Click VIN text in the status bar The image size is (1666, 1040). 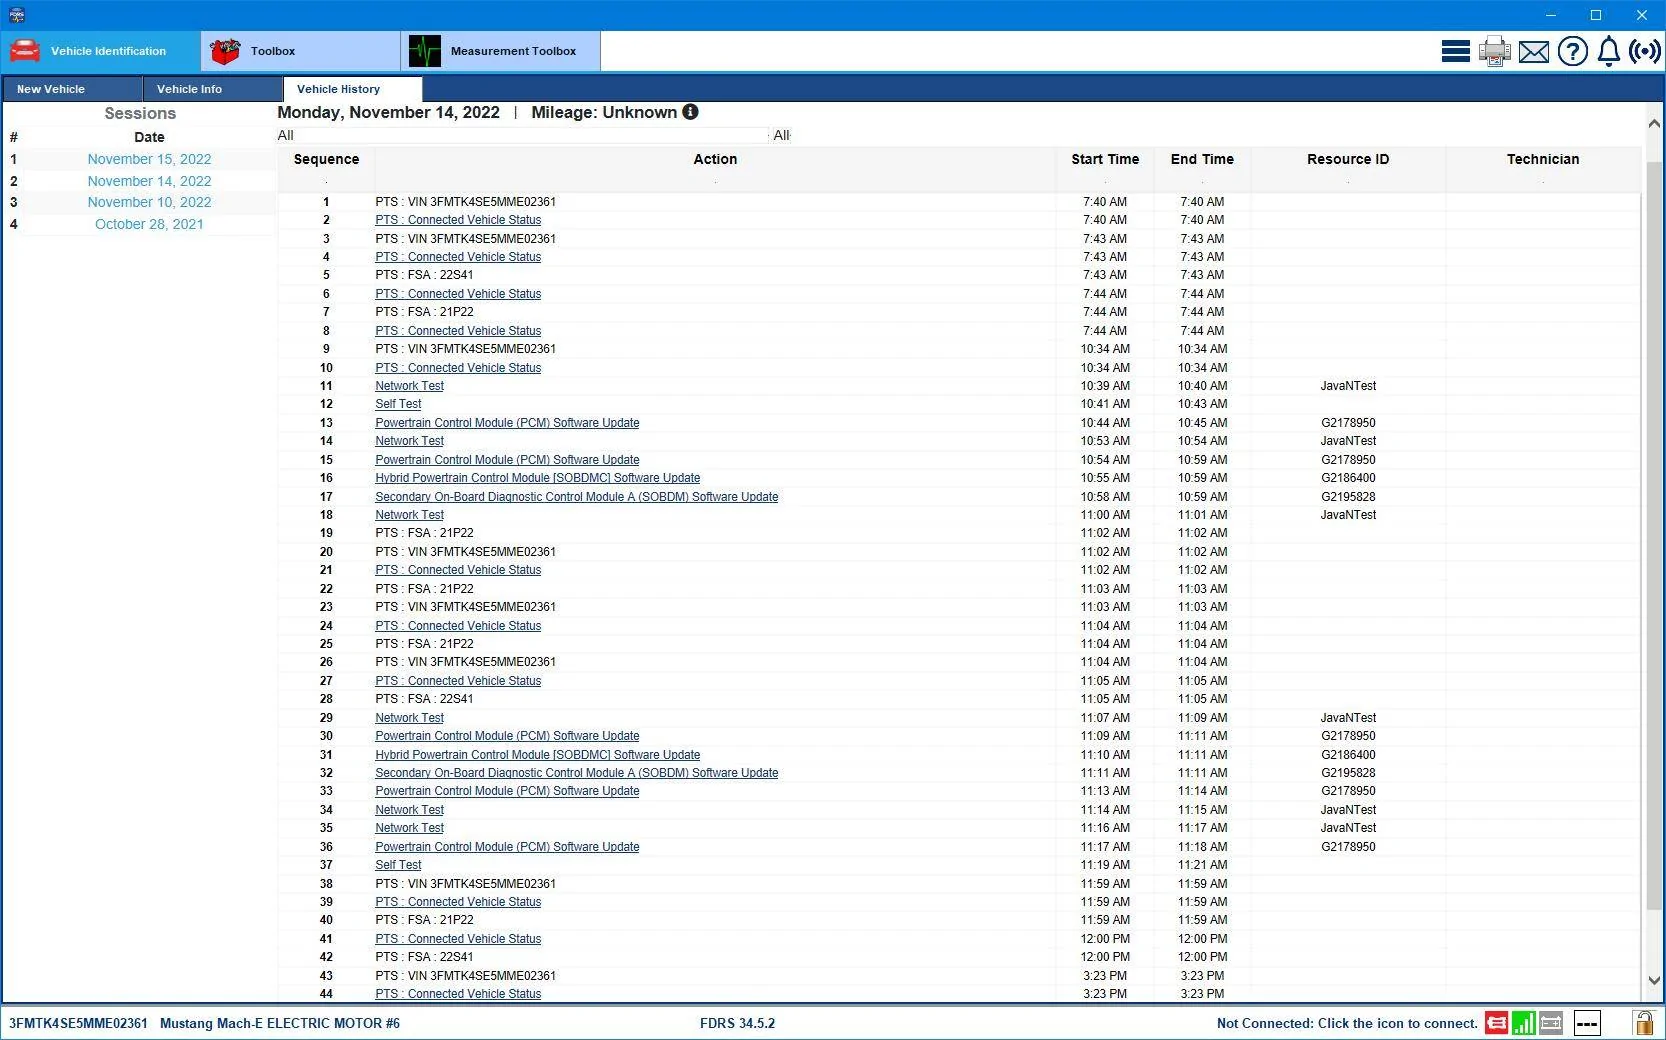tap(78, 1023)
